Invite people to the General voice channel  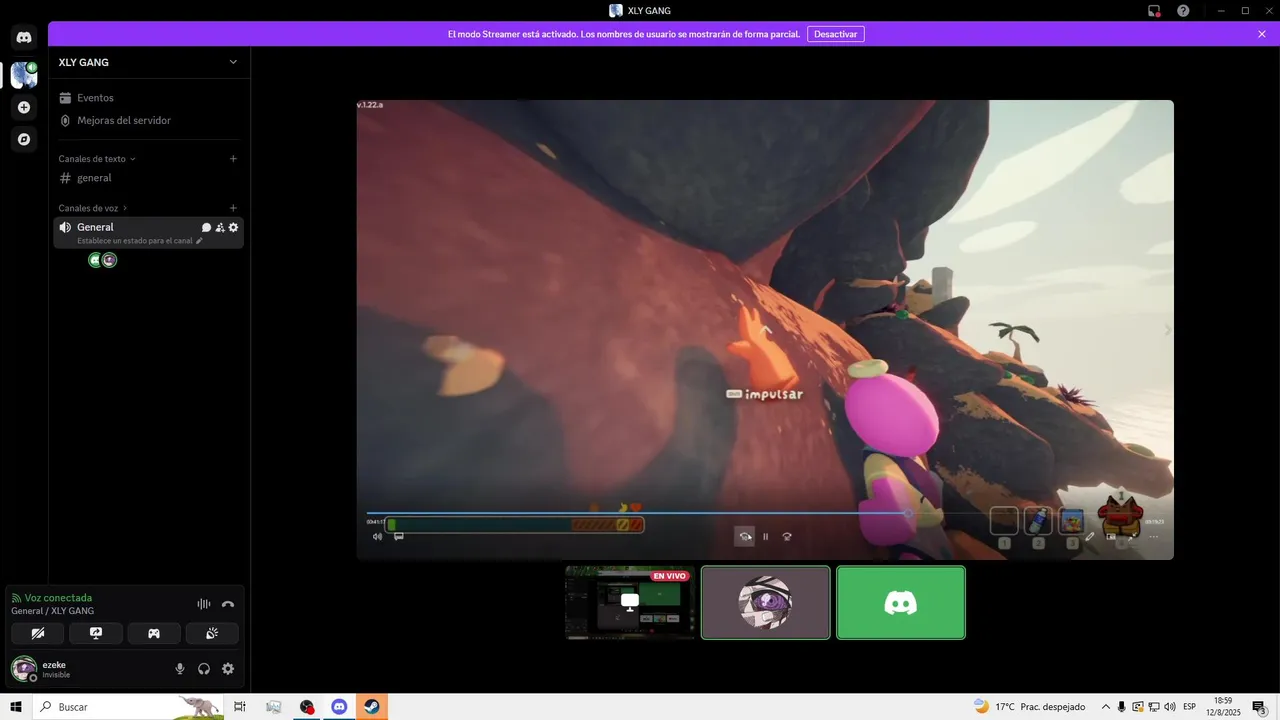pos(220,228)
